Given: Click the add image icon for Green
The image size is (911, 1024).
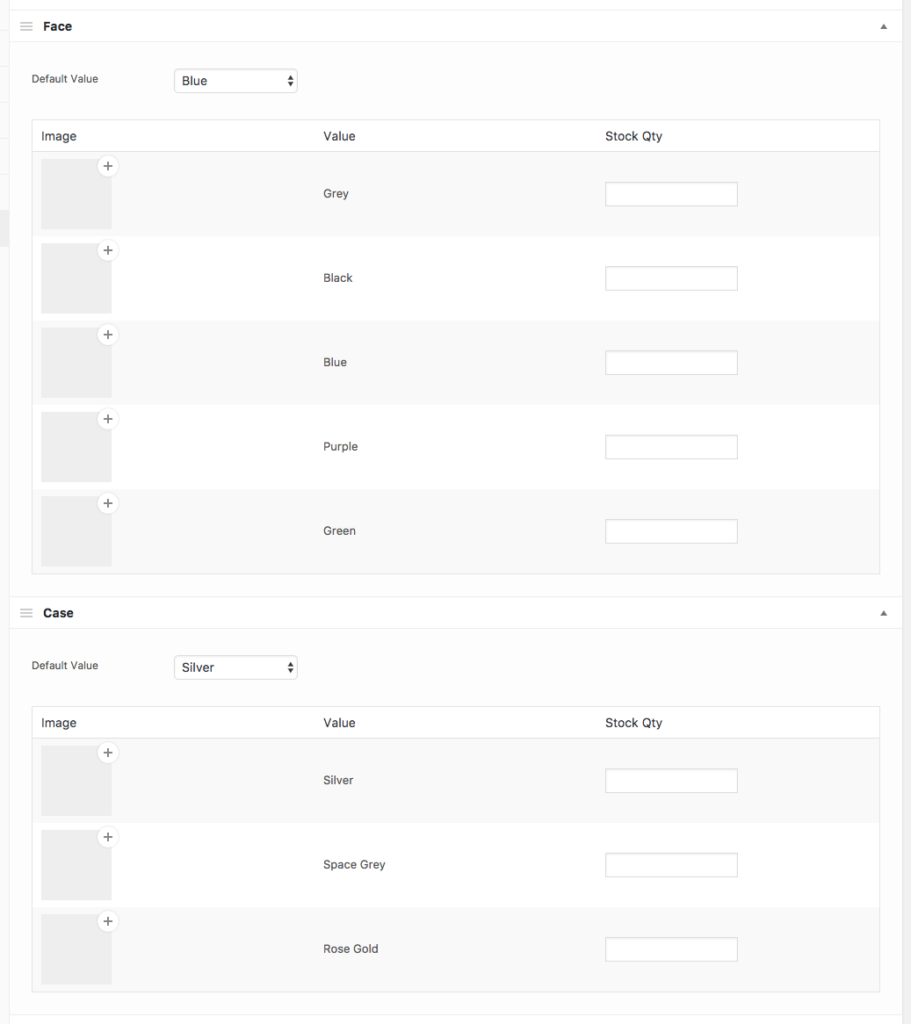Looking at the screenshot, I should (x=108, y=503).
